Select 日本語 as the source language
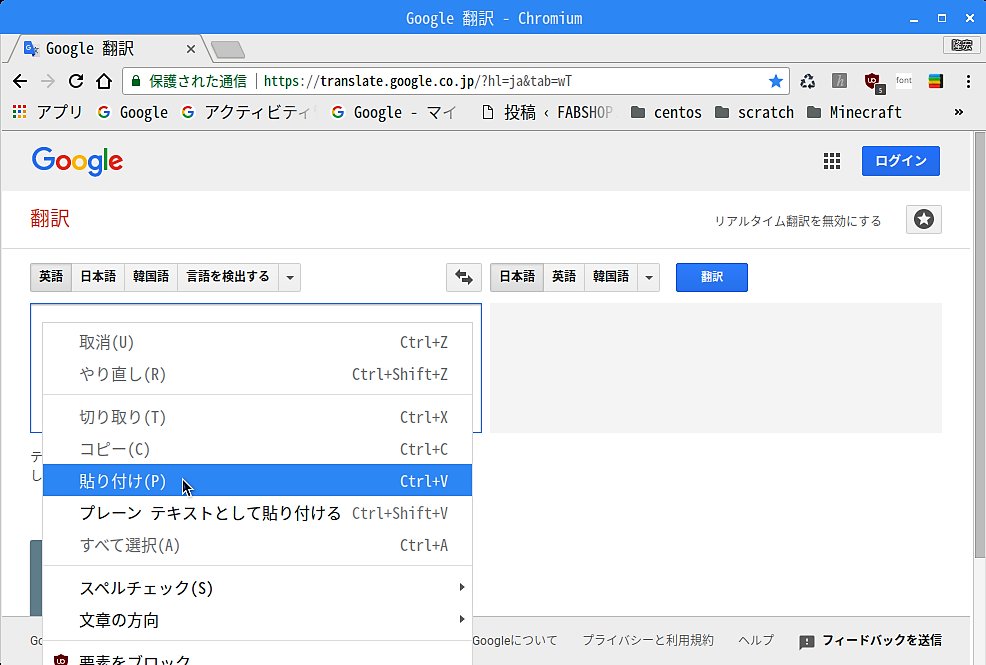 98,277
